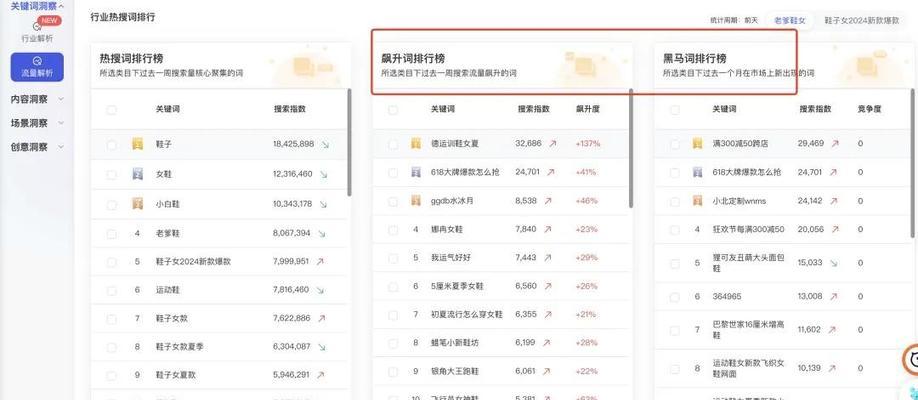Click down-trend arrow next to 12,316,460
This screenshot has width=918, height=400.
click(x=323, y=175)
